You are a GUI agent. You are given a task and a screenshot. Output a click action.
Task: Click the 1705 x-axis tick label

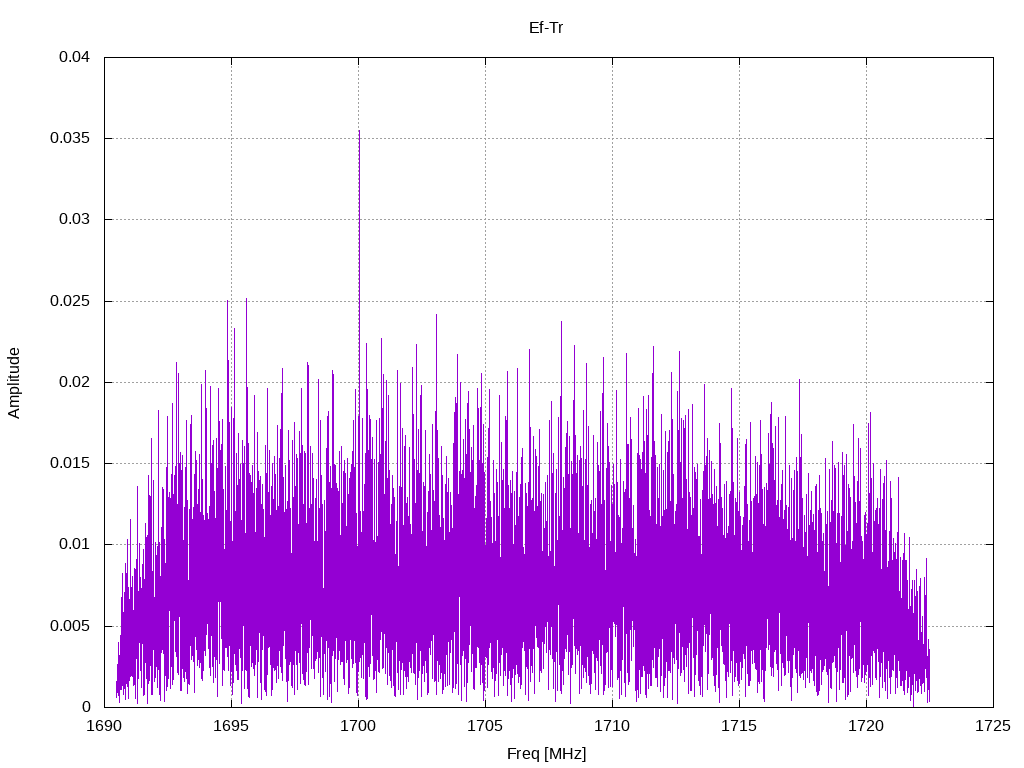tap(485, 726)
